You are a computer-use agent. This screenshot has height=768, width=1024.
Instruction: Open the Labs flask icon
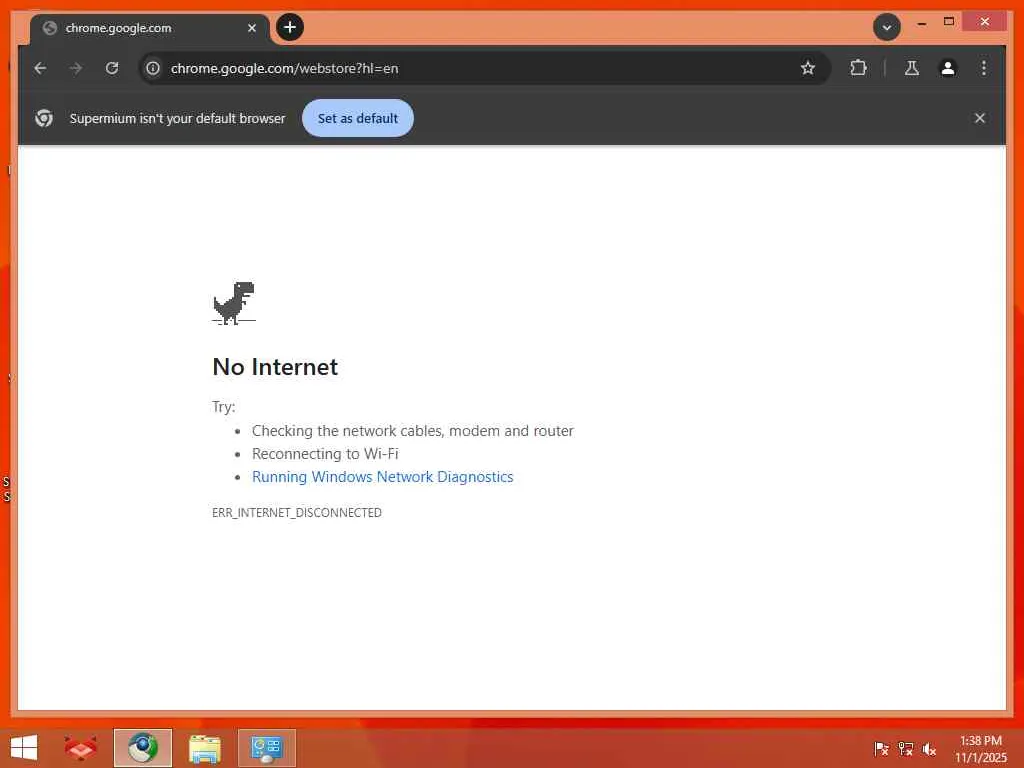tap(912, 68)
